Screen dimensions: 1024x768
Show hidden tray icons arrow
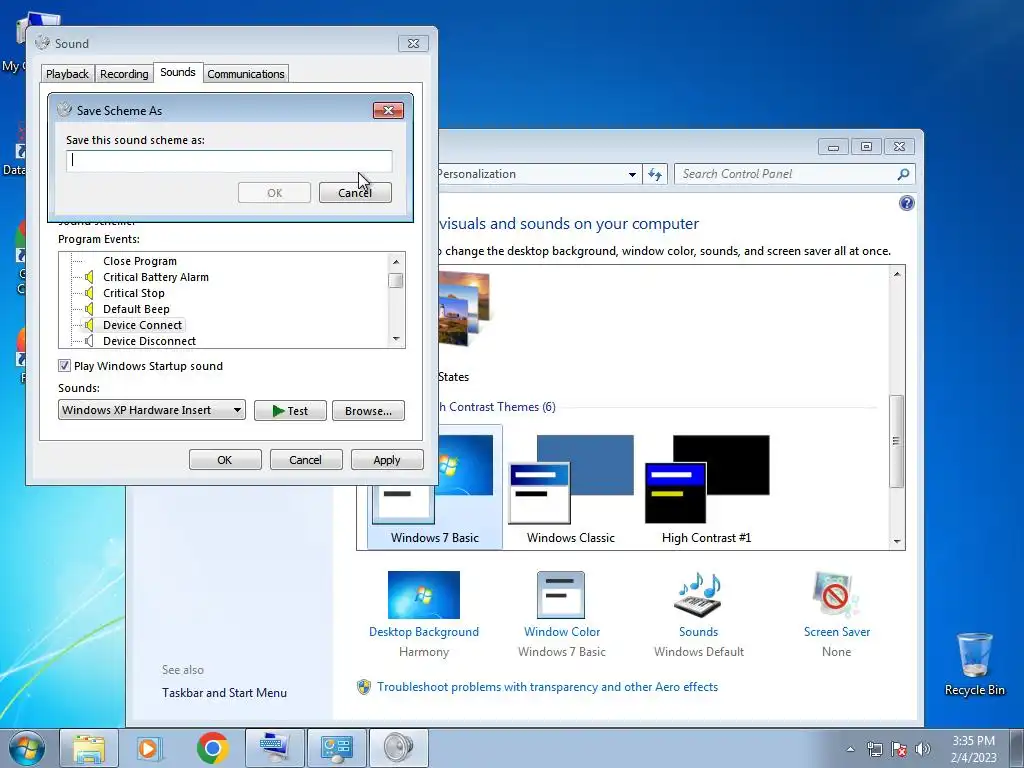(x=850, y=749)
